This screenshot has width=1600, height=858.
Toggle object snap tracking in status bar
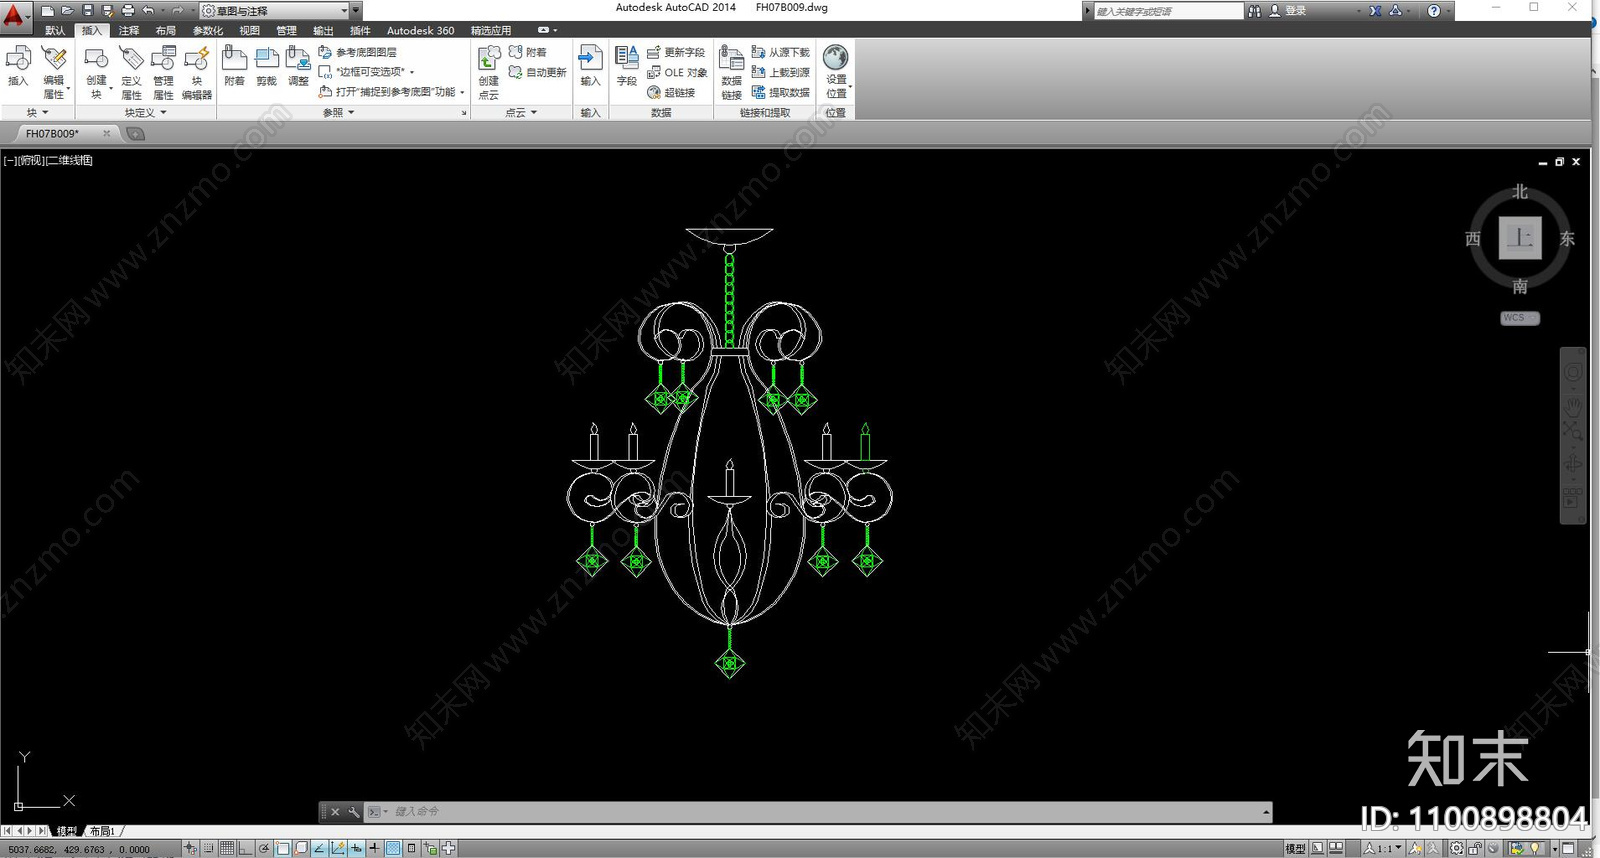(x=319, y=848)
